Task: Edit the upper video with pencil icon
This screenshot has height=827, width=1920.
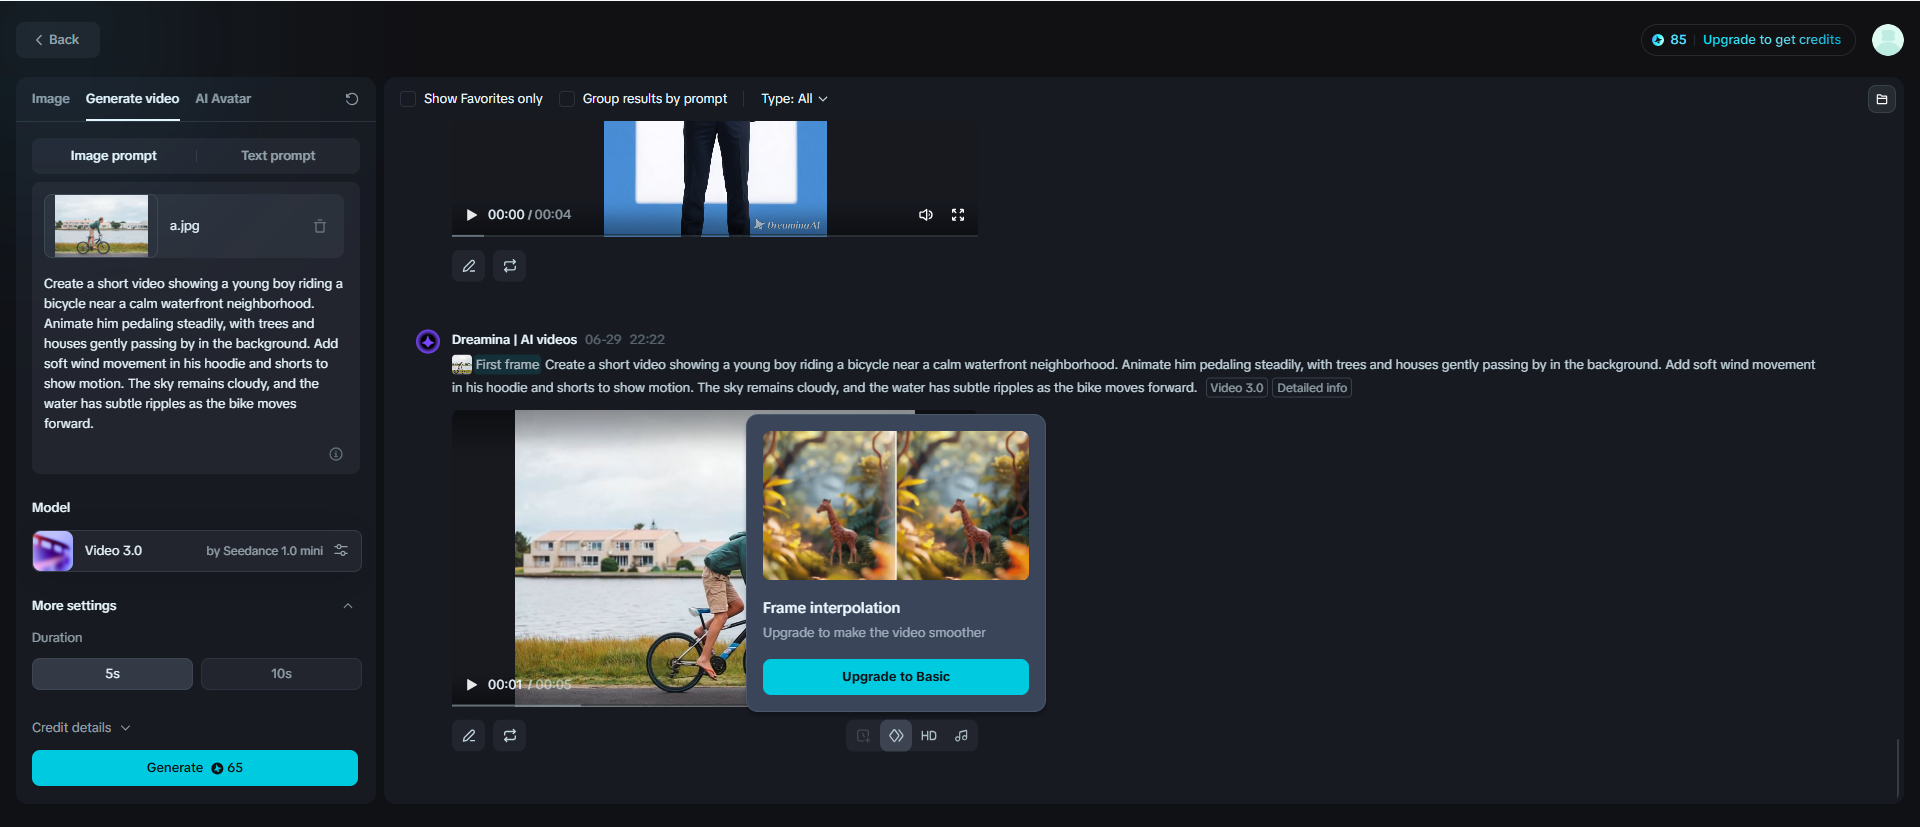Action: coord(469,266)
